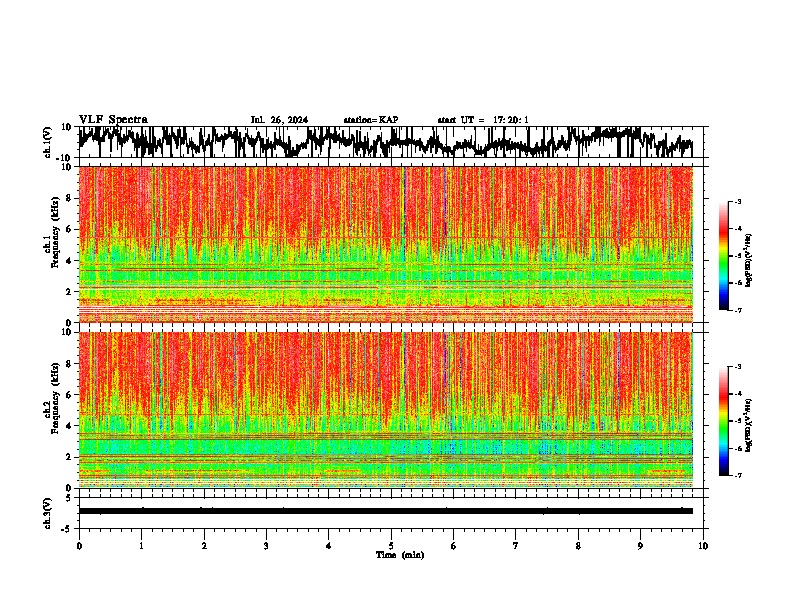Click the "VLF Spectra" plot title
This screenshot has width=792, height=612.
coord(113,119)
